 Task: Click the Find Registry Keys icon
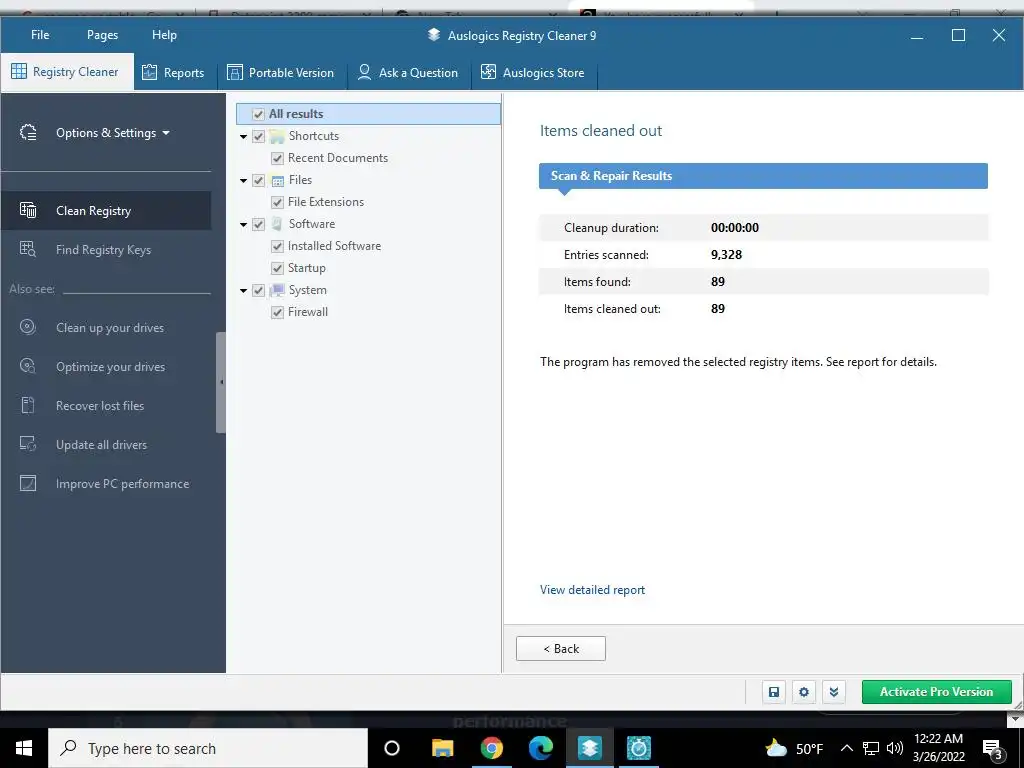click(28, 249)
